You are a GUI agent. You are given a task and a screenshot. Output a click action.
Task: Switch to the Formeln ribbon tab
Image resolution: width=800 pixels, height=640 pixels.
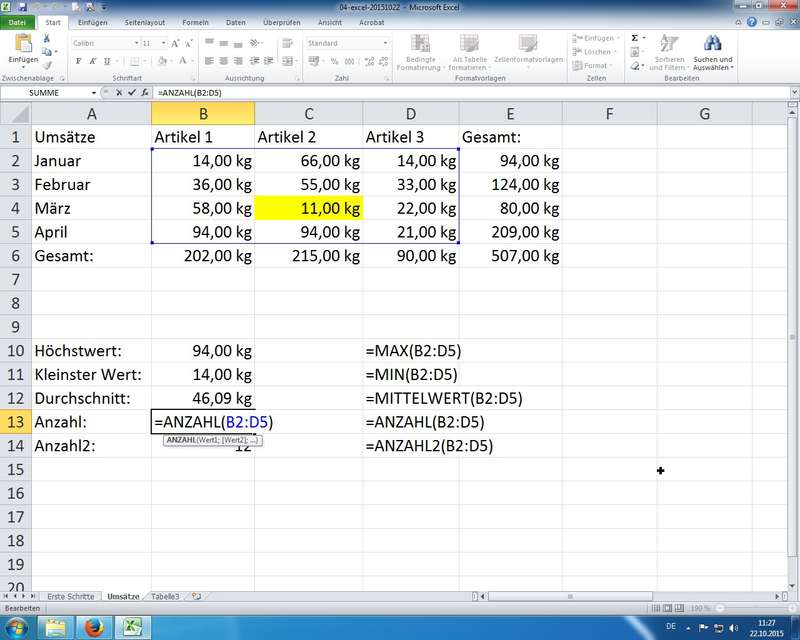[195, 21]
